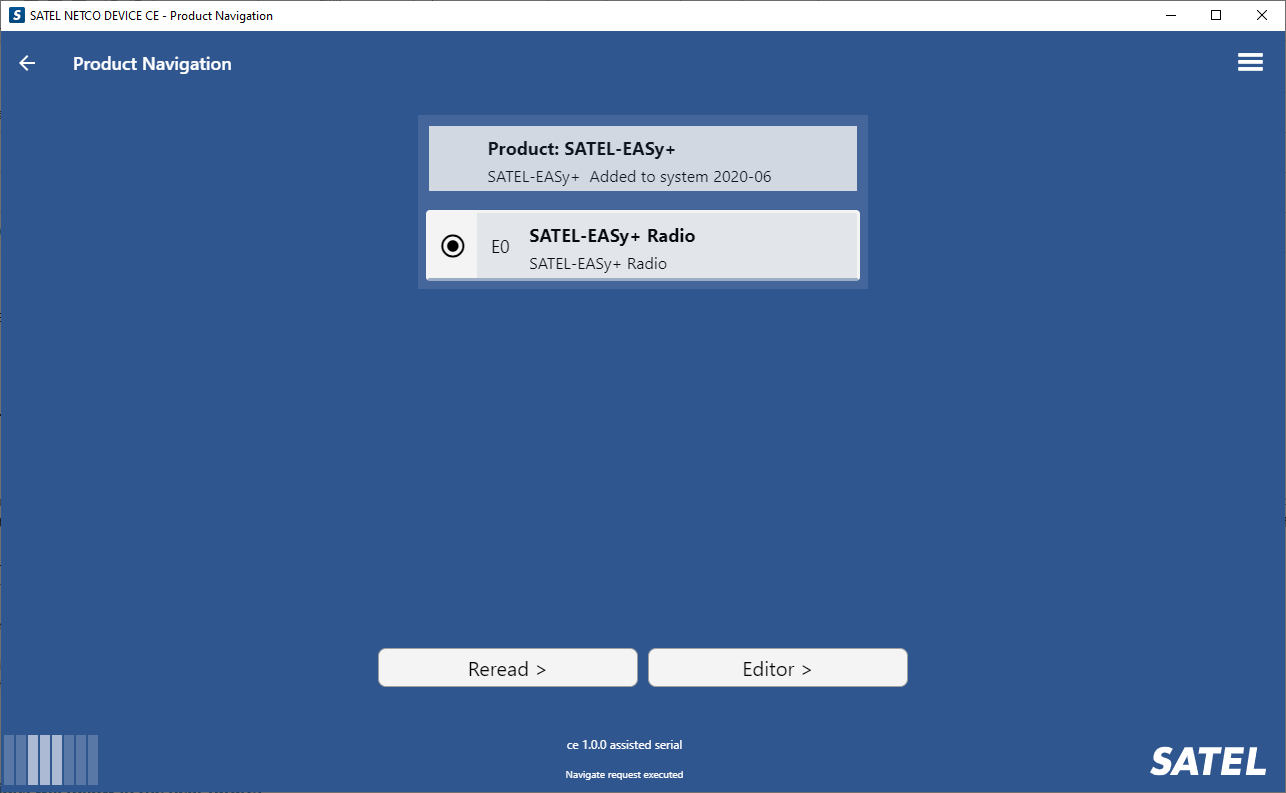
Task: Click the SATEL logo at the bottom right
Action: pyautogui.click(x=1208, y=762)
